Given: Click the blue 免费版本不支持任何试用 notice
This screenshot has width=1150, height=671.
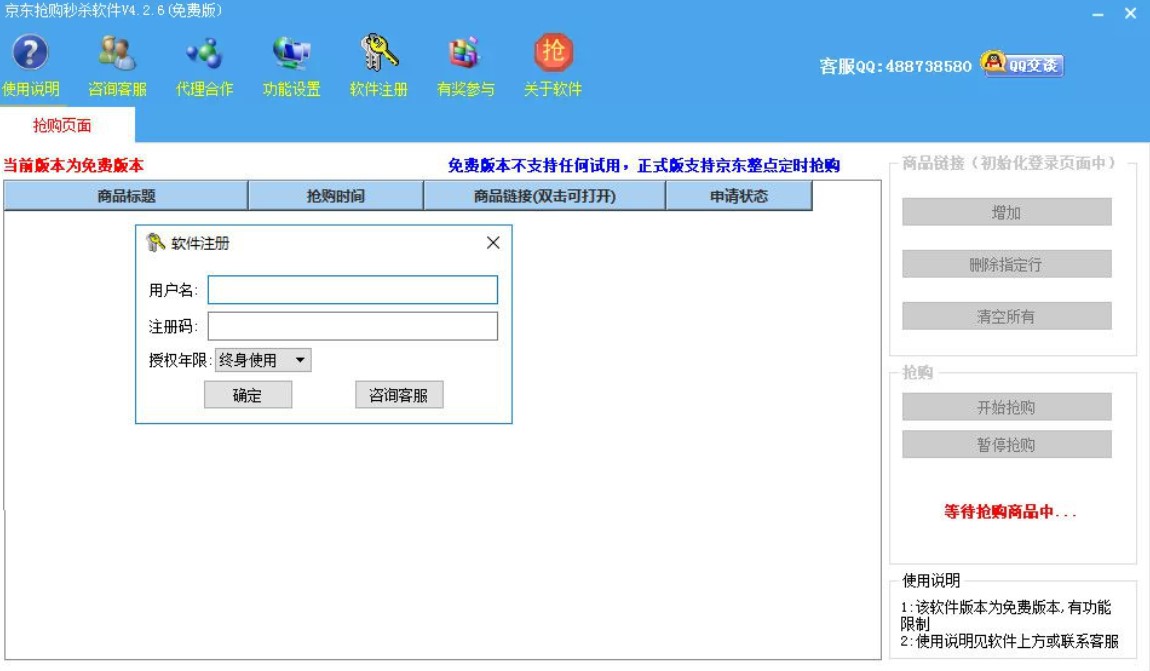Looking at the screenshot, I should click(644, 166).
